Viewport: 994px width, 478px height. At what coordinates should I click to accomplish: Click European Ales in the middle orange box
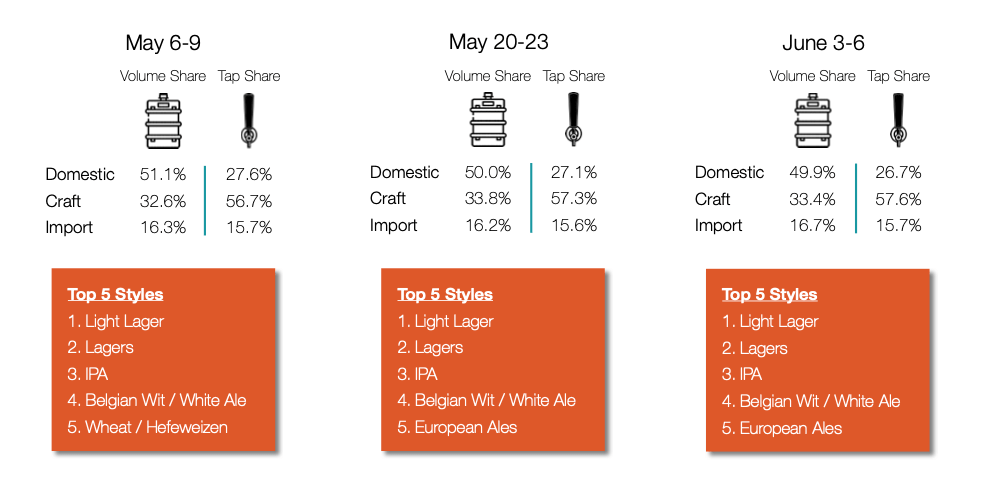click(466, 427)
